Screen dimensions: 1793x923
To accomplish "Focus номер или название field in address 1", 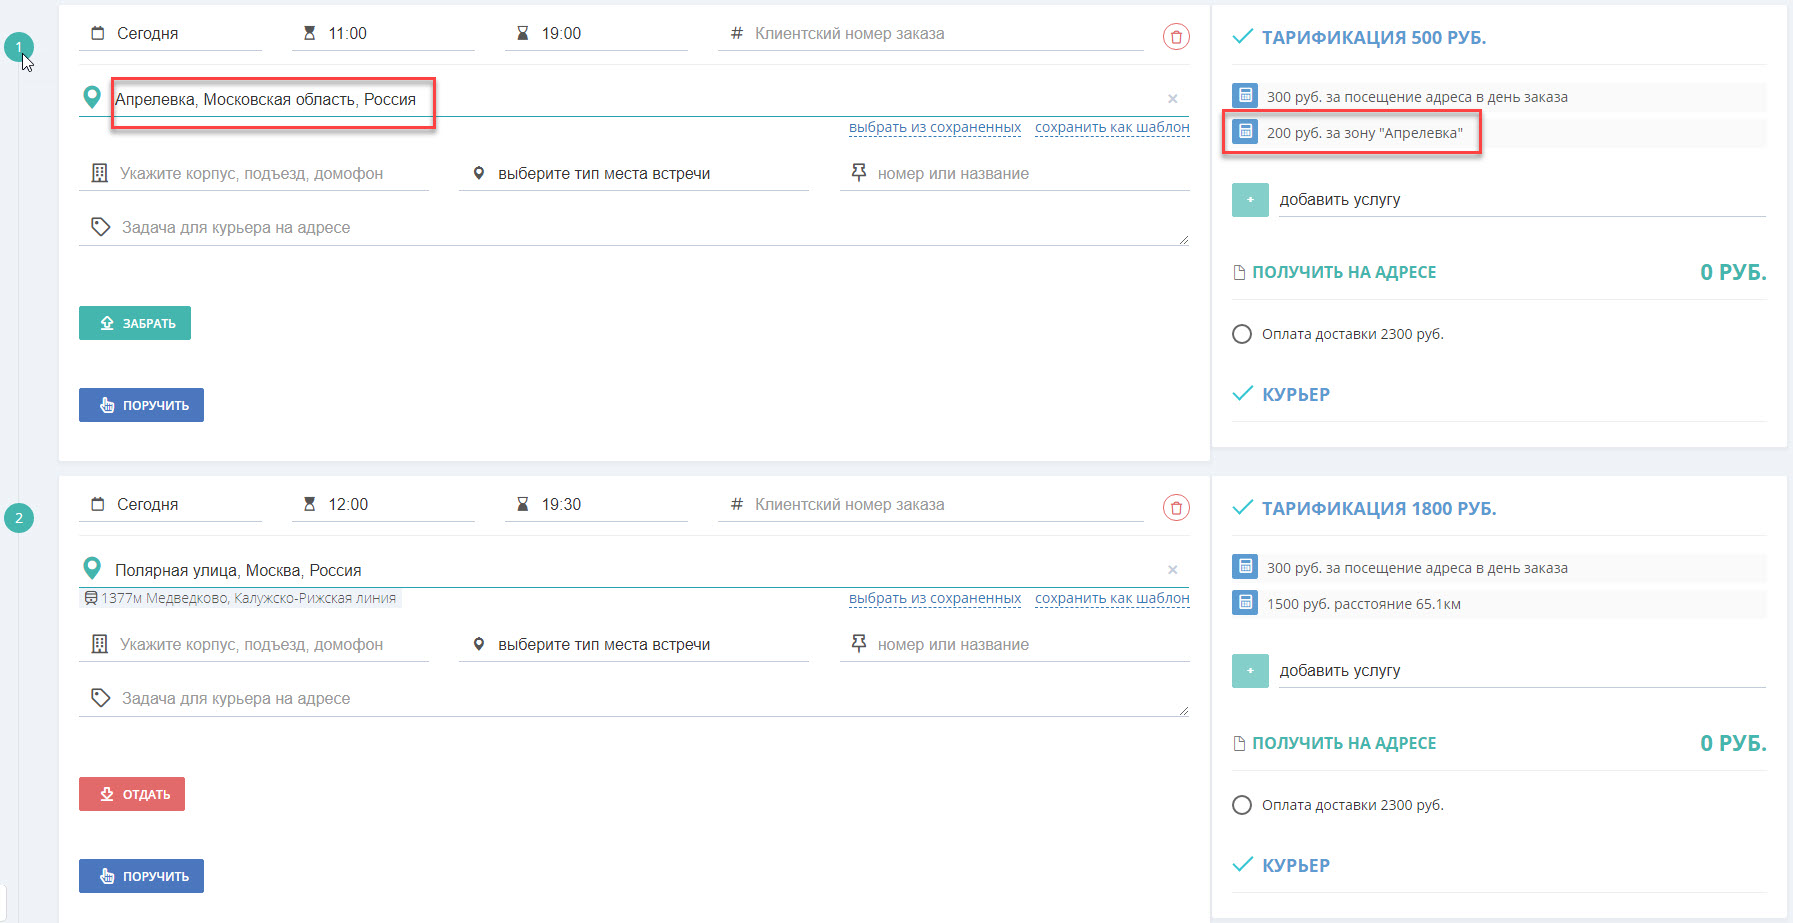I will pyautogui.click(x=1015, y=174).
